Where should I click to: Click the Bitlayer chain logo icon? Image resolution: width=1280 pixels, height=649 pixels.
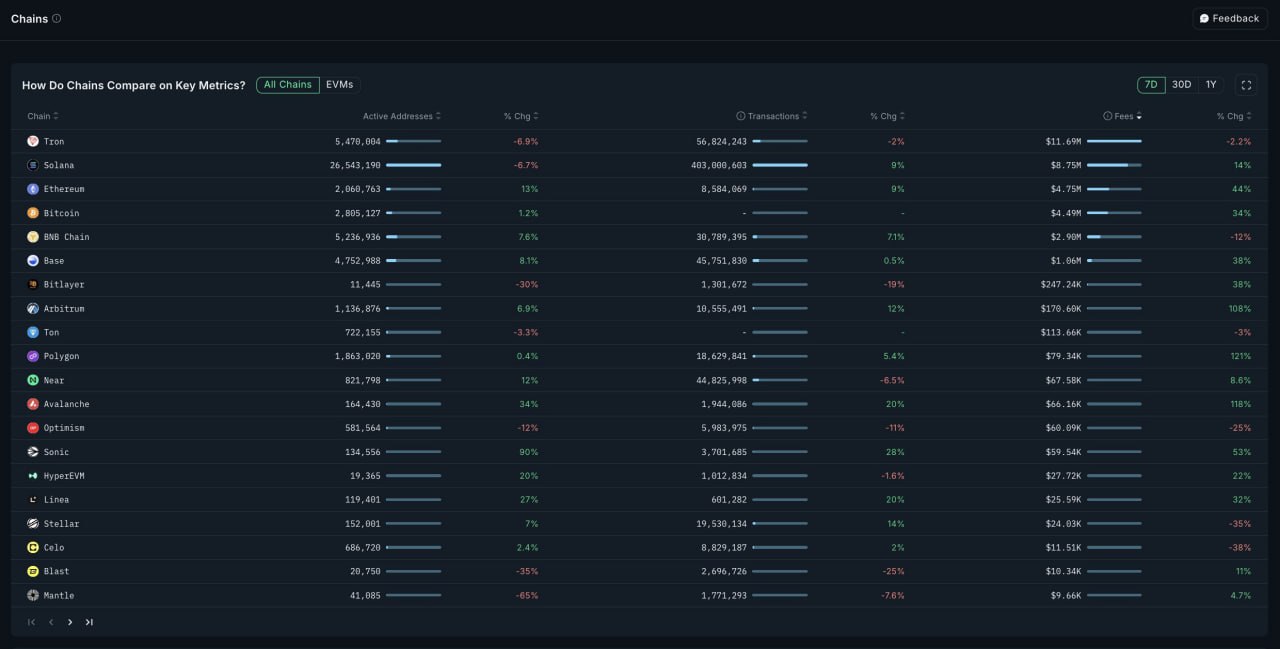coord(33,285)
